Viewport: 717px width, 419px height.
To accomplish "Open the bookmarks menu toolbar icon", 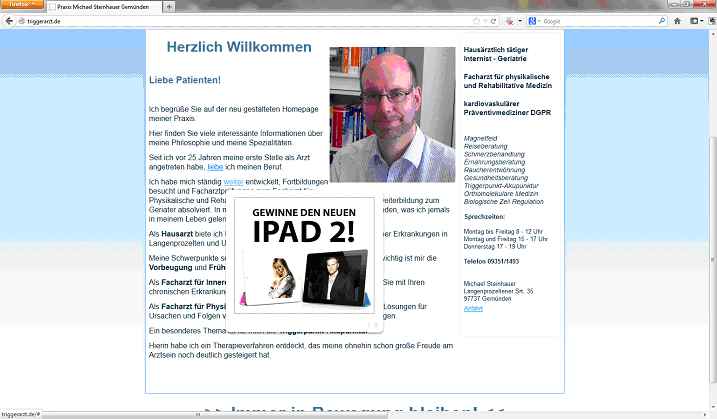I will (x=696, y=21).
